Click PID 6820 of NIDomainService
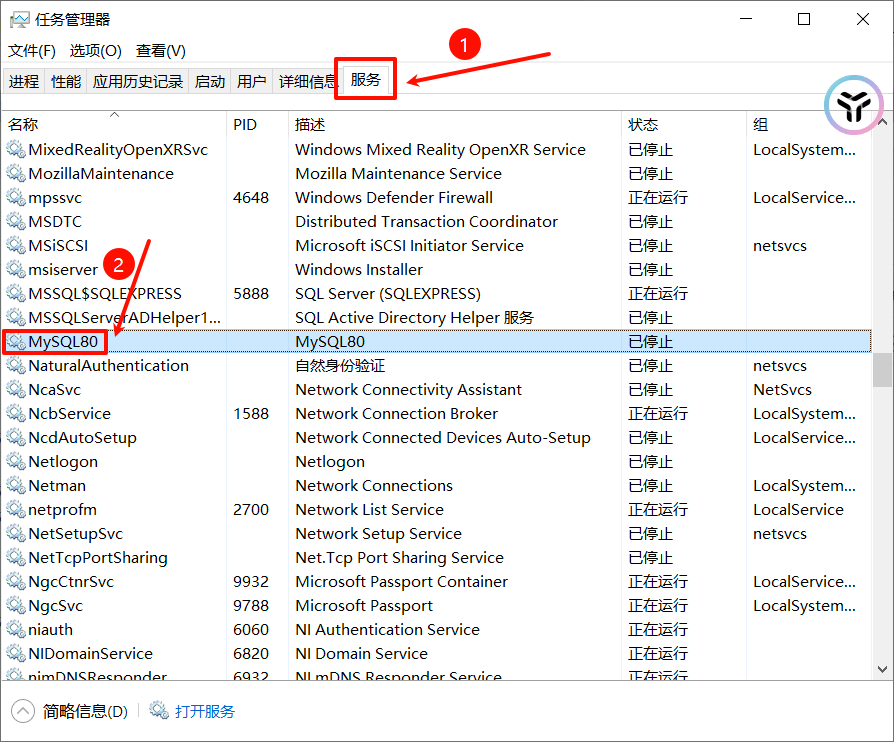 [251, 654]
